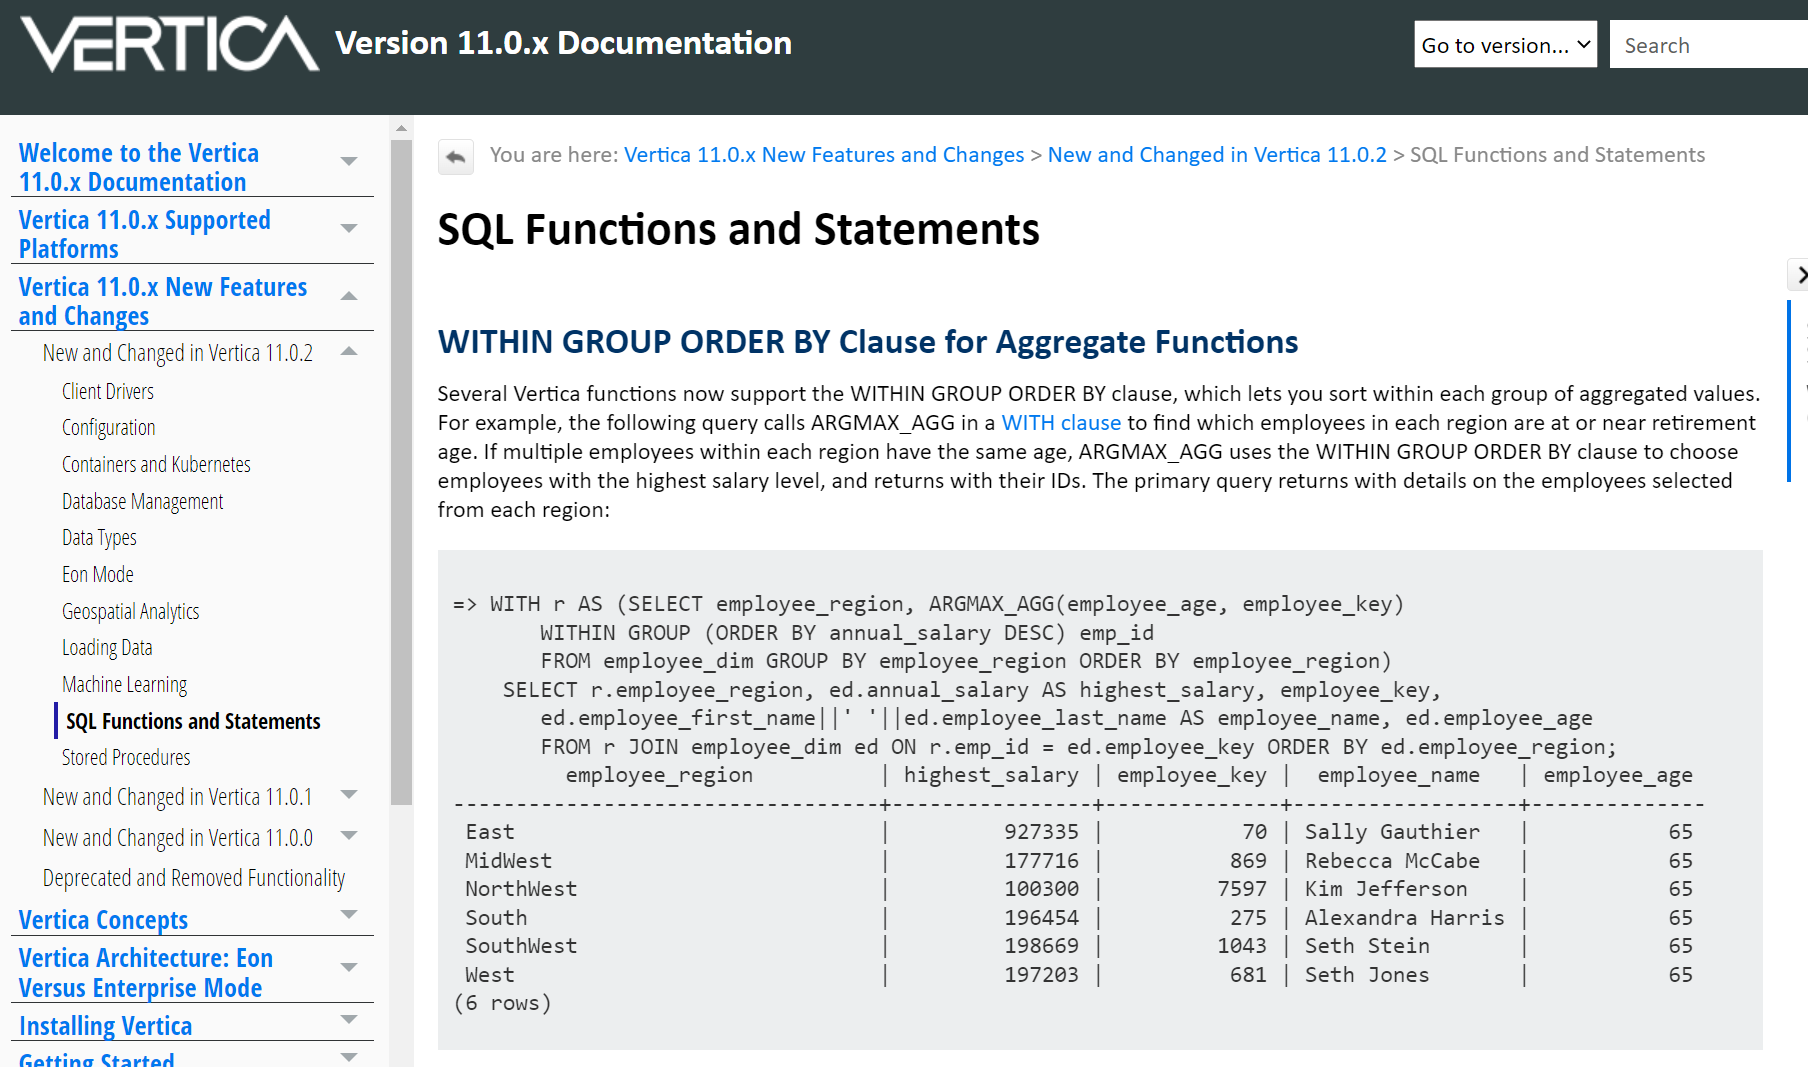Collapse 'New and Changed in Vertica 11.0.2'
The width and height of the screenshot is (1808, 1067).
[x=349, y=352]
